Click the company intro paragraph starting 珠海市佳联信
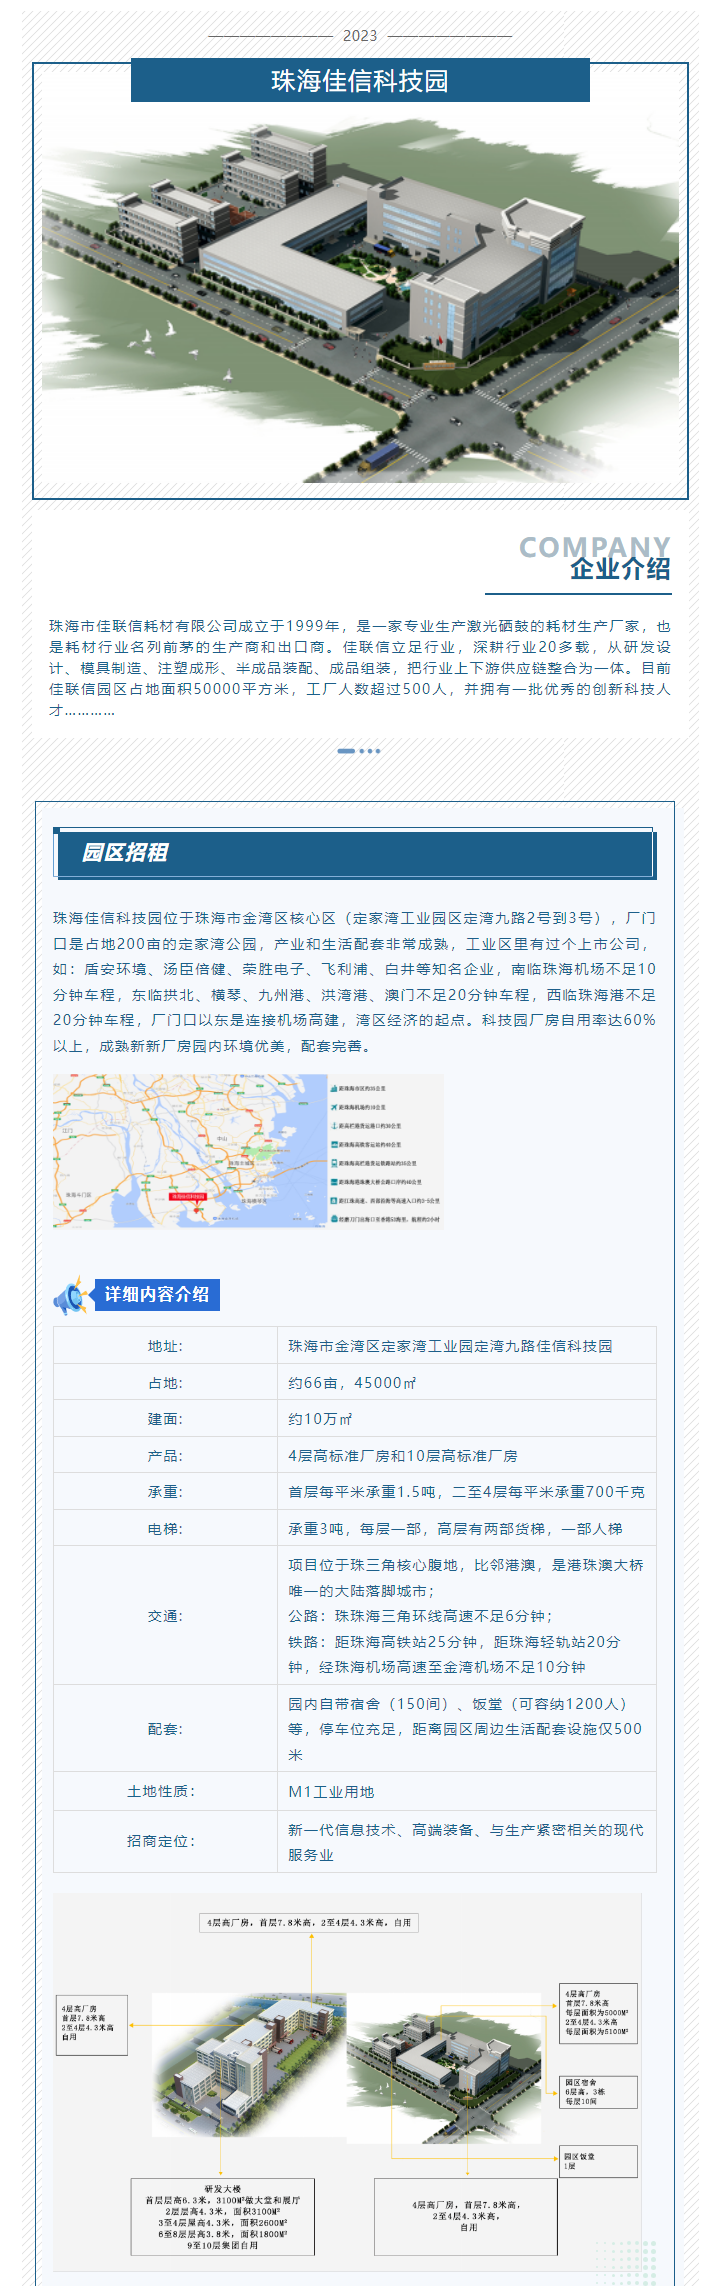 (360, 668)
